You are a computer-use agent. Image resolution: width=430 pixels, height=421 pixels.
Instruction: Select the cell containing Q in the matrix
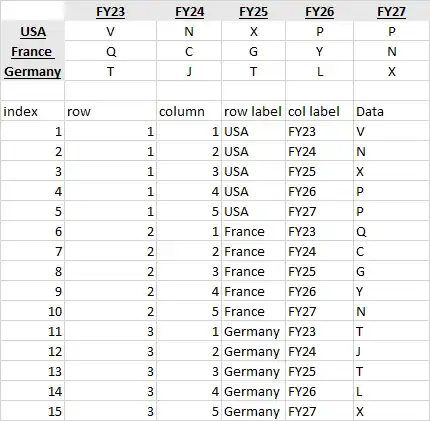point(110,51)
